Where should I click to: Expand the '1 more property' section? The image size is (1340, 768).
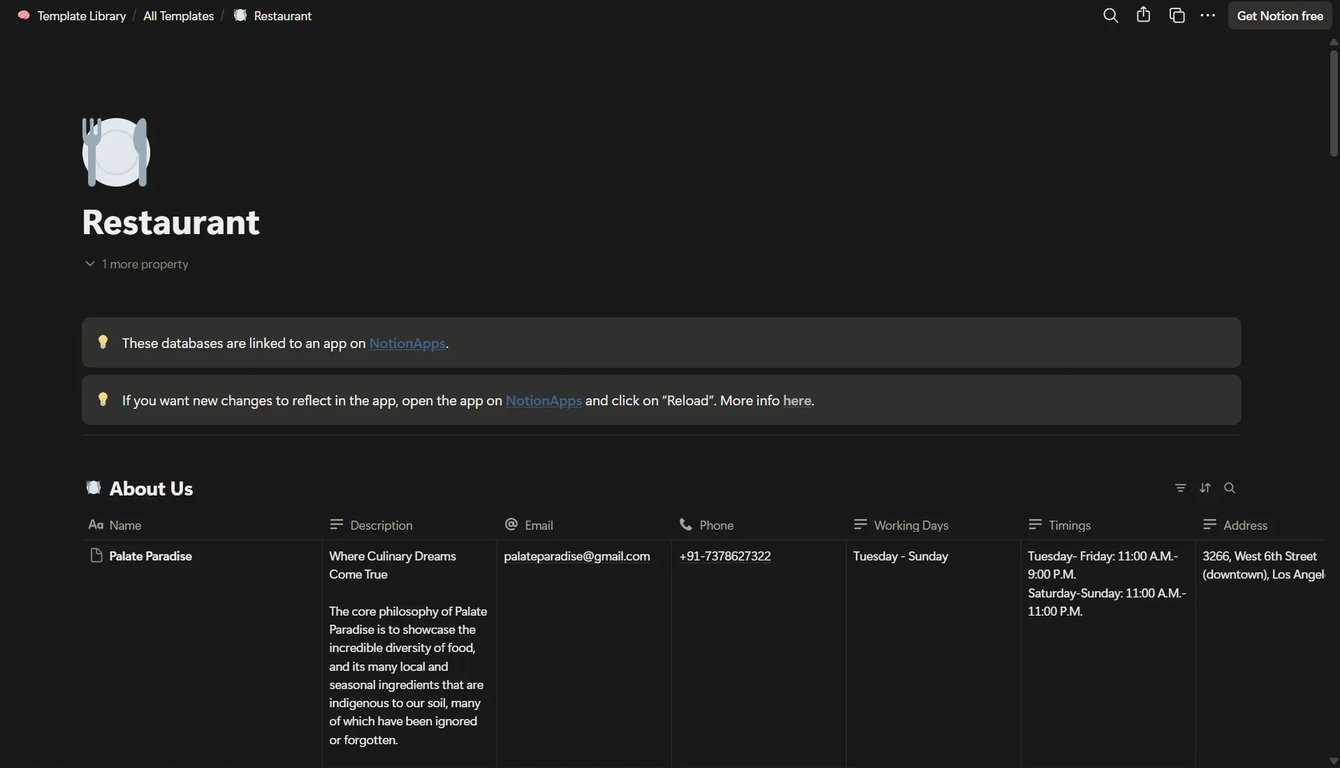point(136,264)
